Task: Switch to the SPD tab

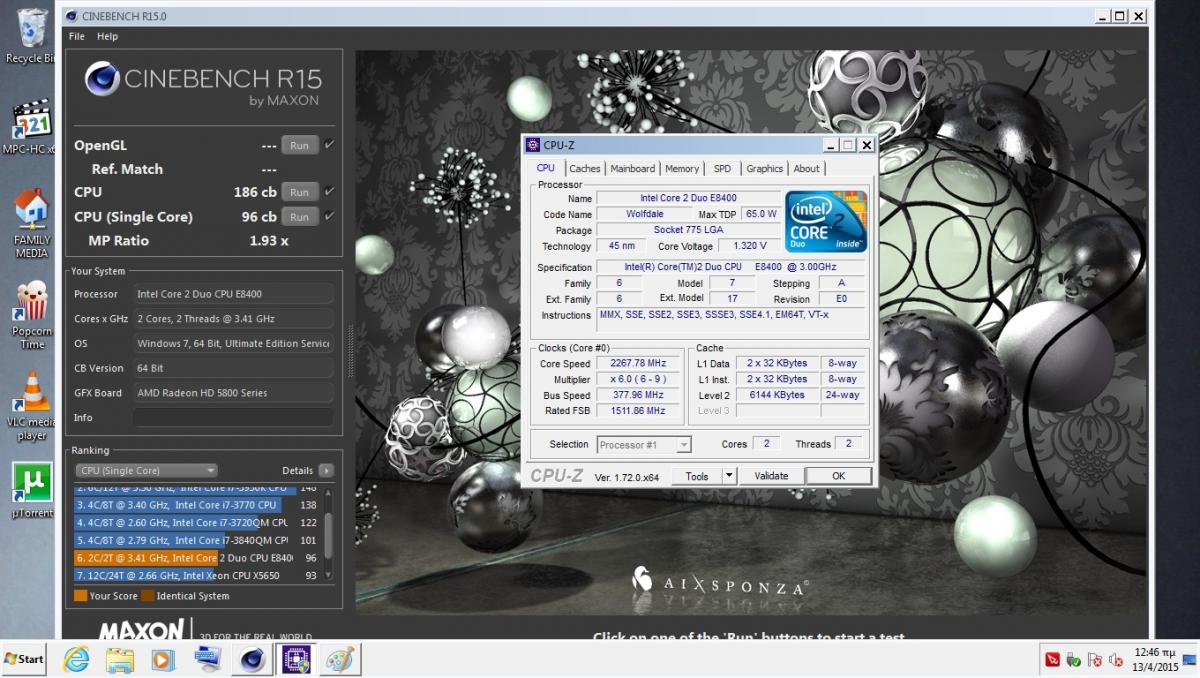Action: 722,169
